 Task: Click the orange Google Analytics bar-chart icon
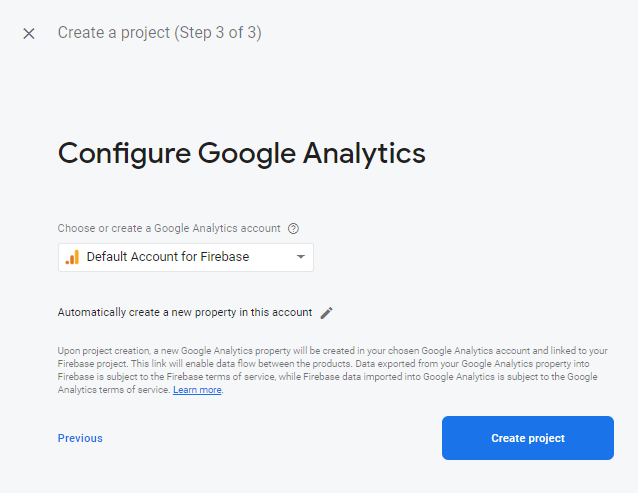point(72,257)
